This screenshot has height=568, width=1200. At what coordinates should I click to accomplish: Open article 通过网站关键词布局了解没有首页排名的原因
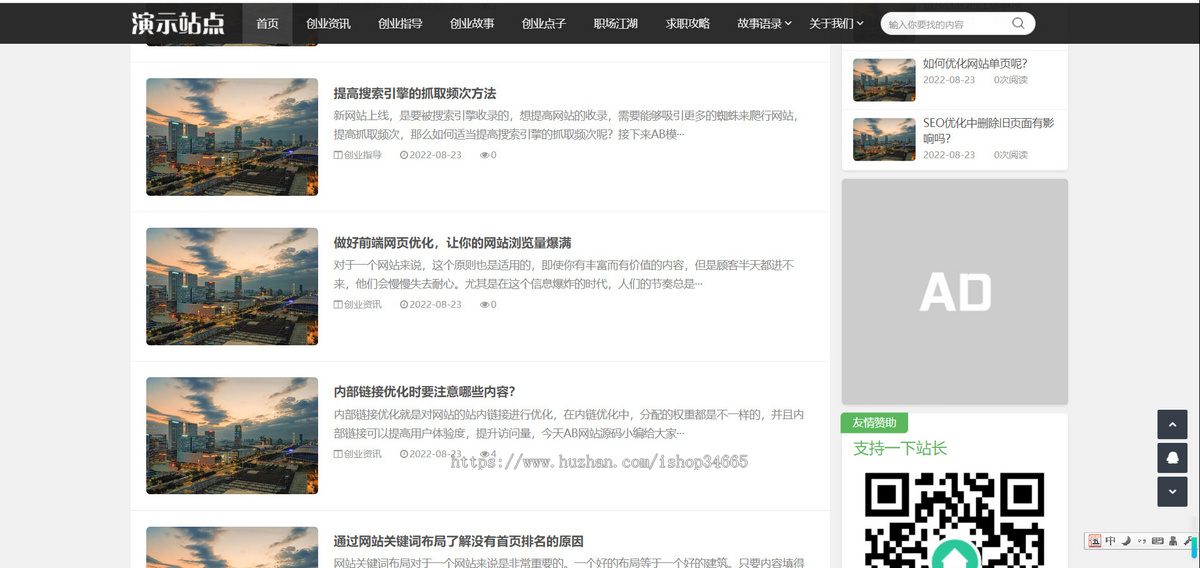pyautogui.click(x=458, y=541)
